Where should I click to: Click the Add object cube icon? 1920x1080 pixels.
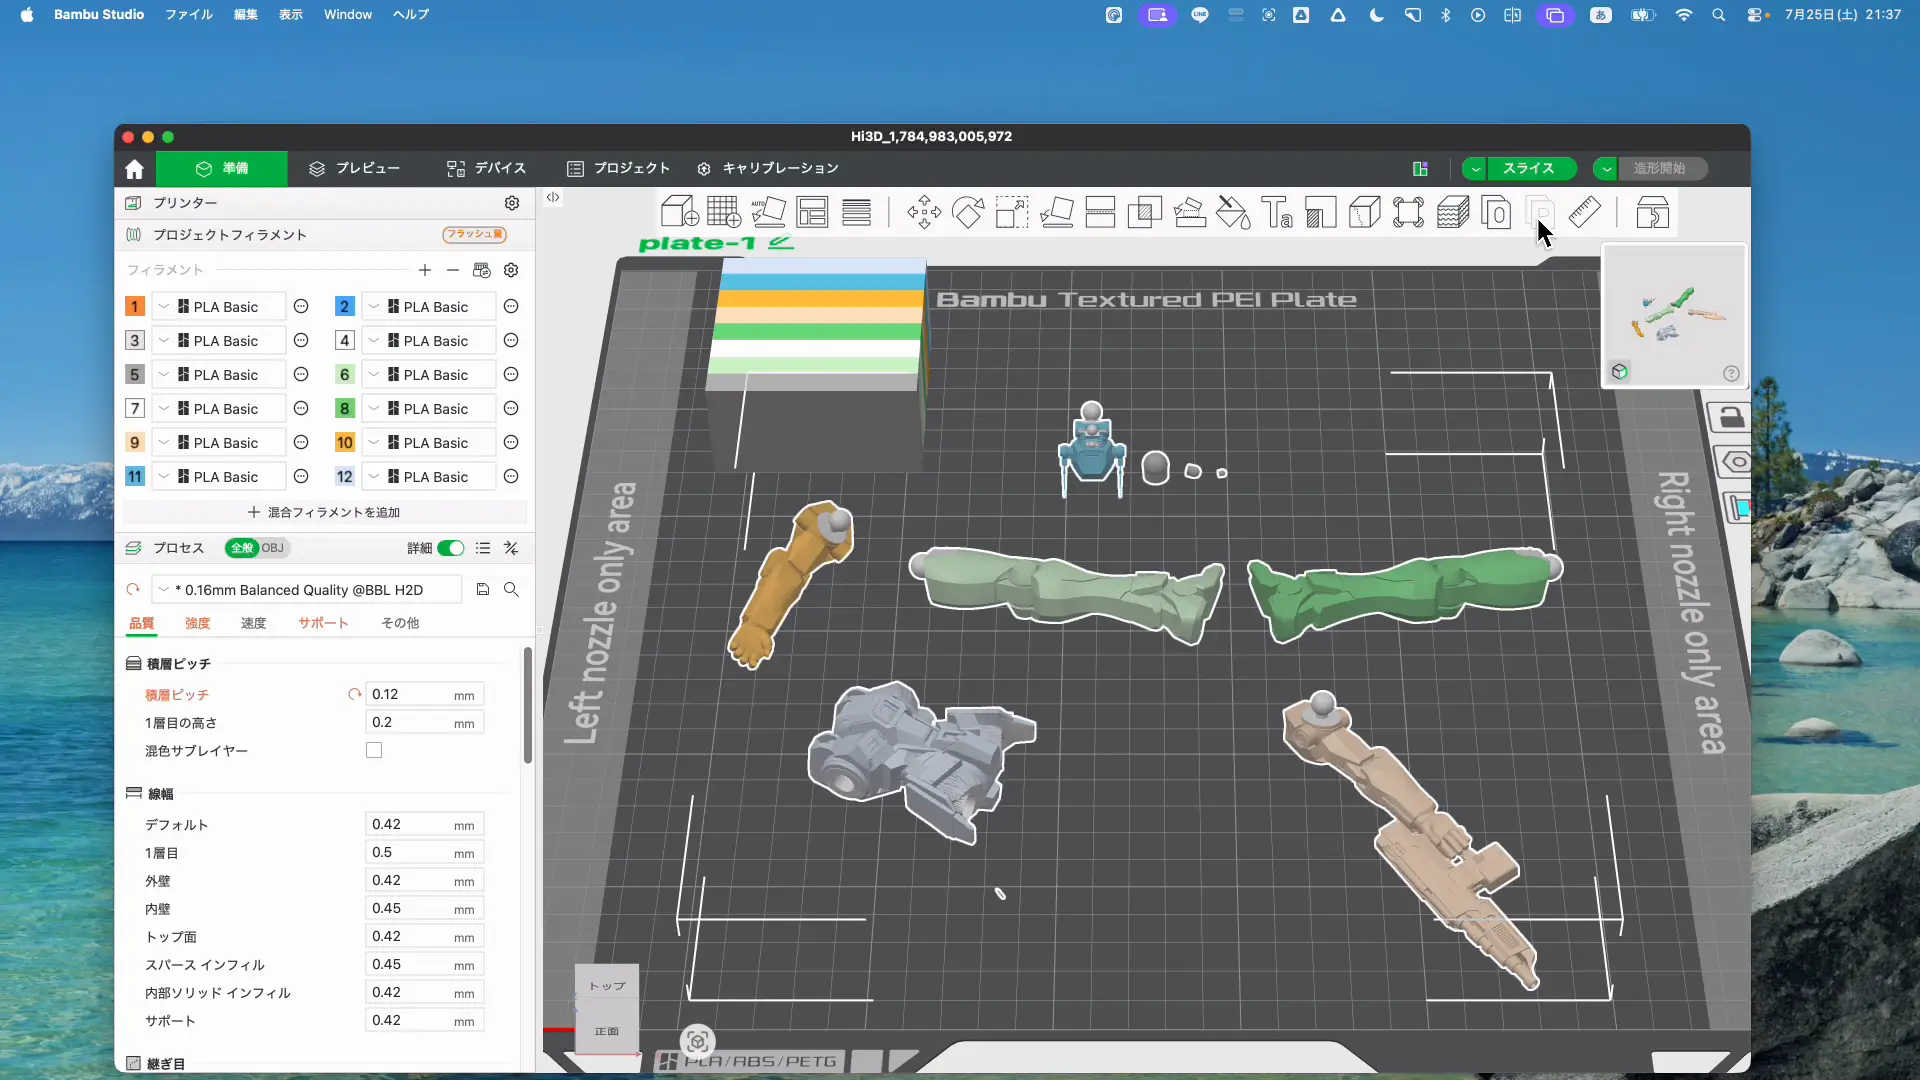tap(680, 212)
